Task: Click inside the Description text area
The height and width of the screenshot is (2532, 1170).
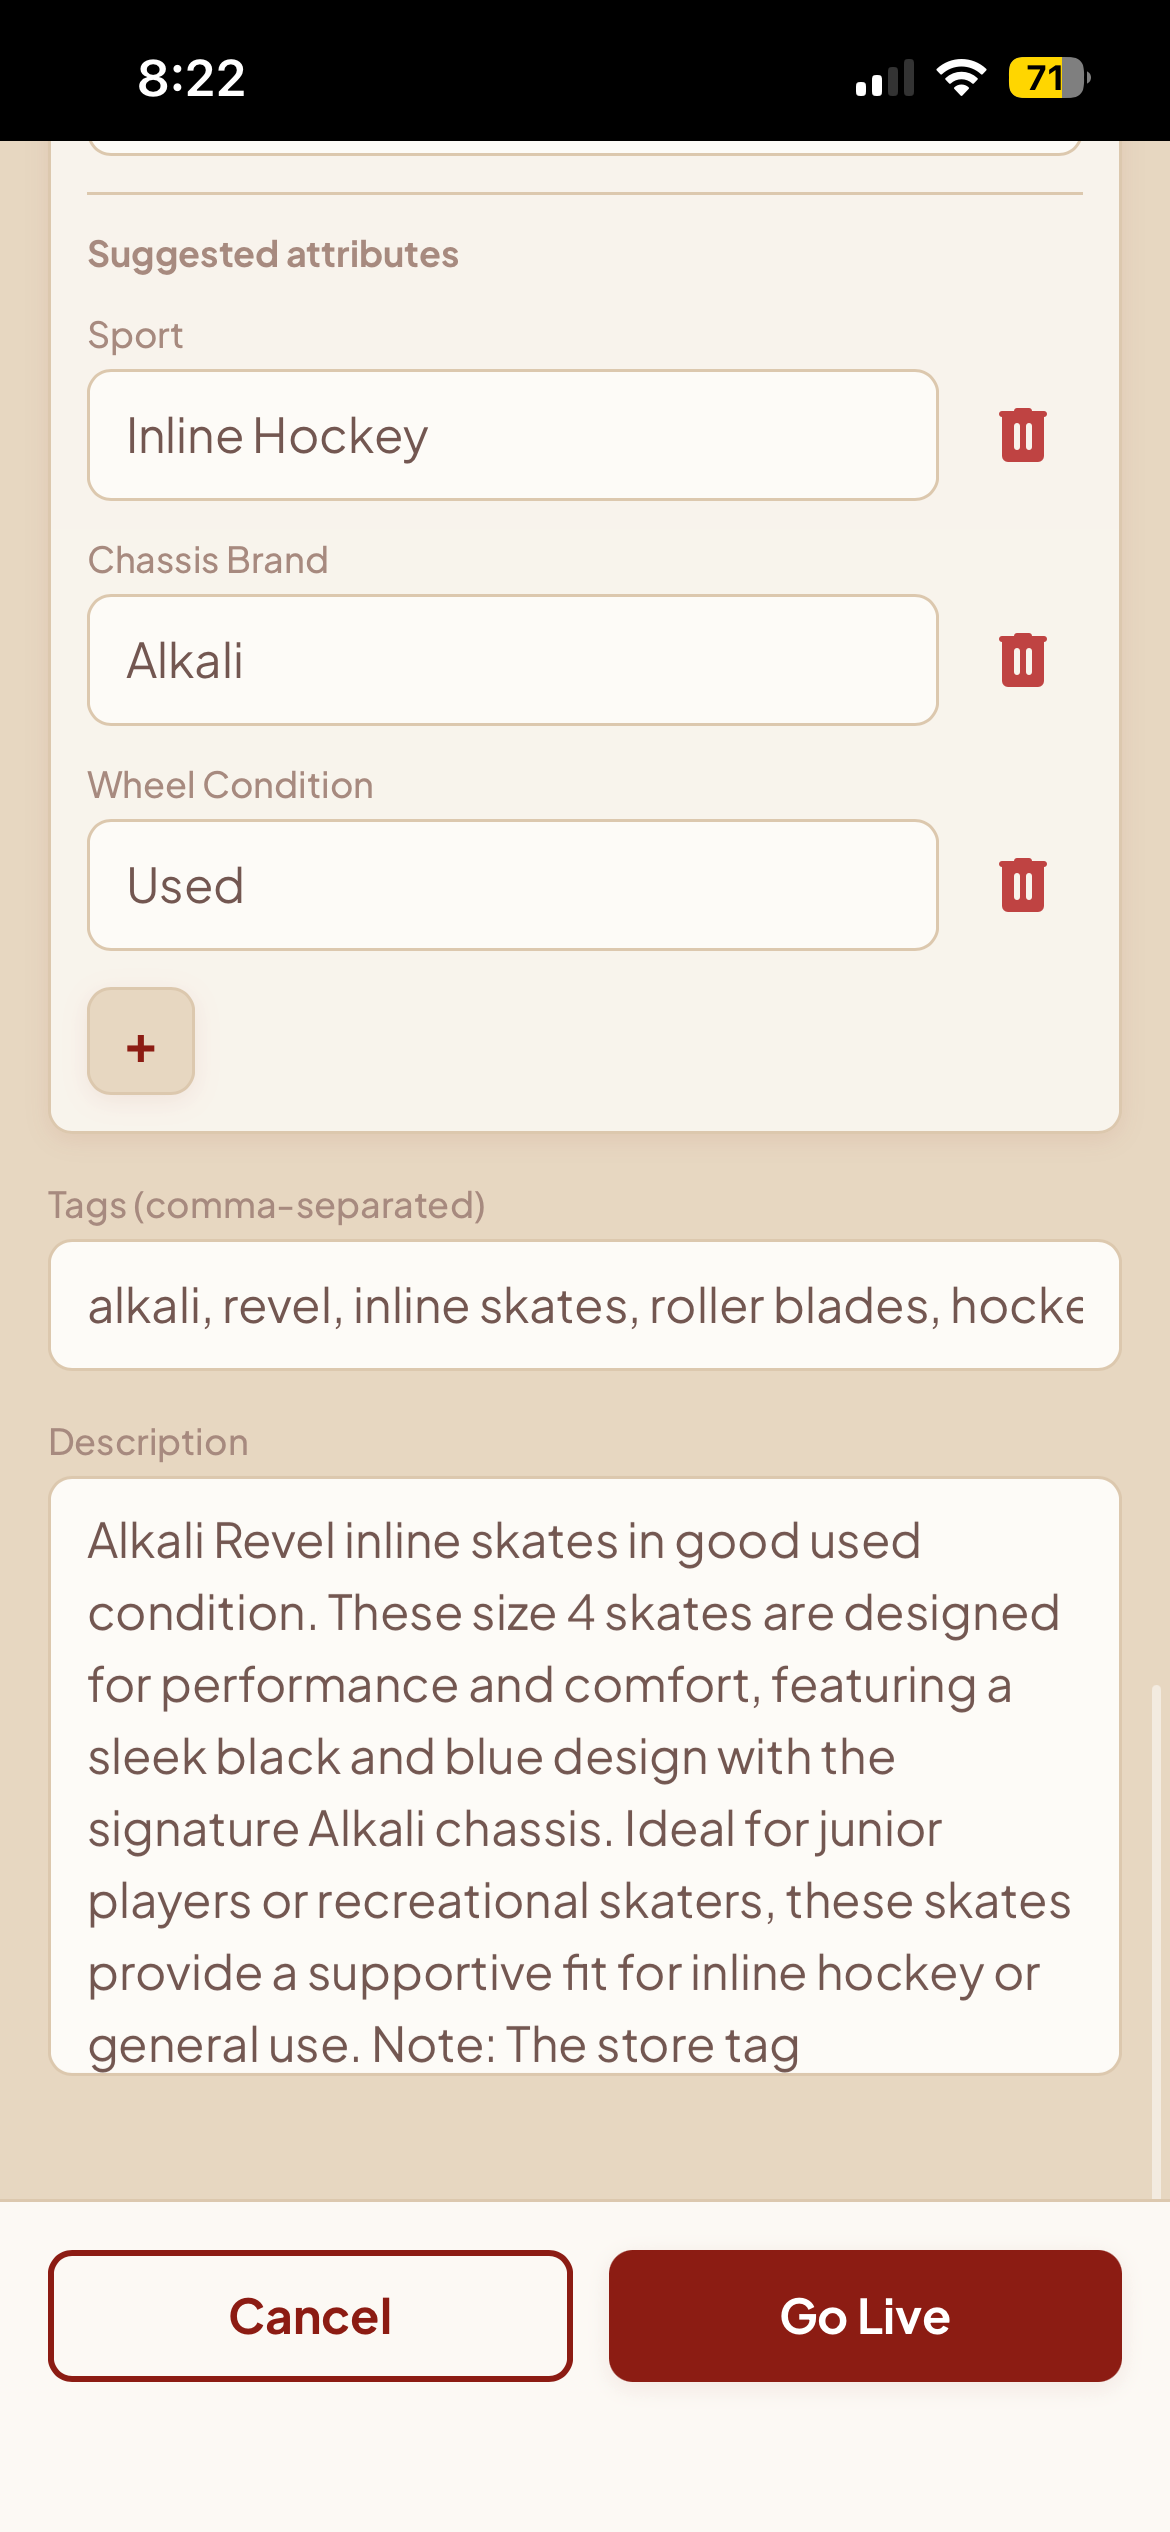Action: tap(585, 1776)
